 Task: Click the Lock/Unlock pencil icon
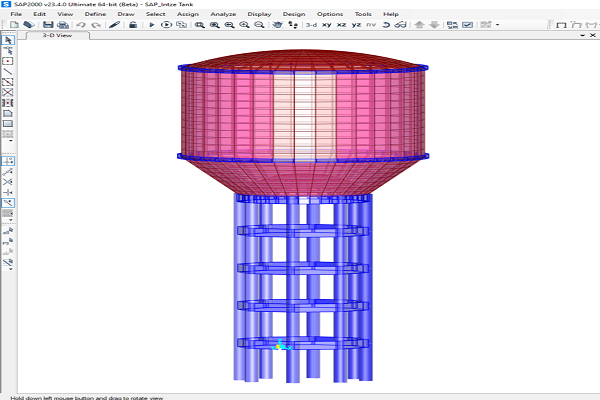coord(115,24)
